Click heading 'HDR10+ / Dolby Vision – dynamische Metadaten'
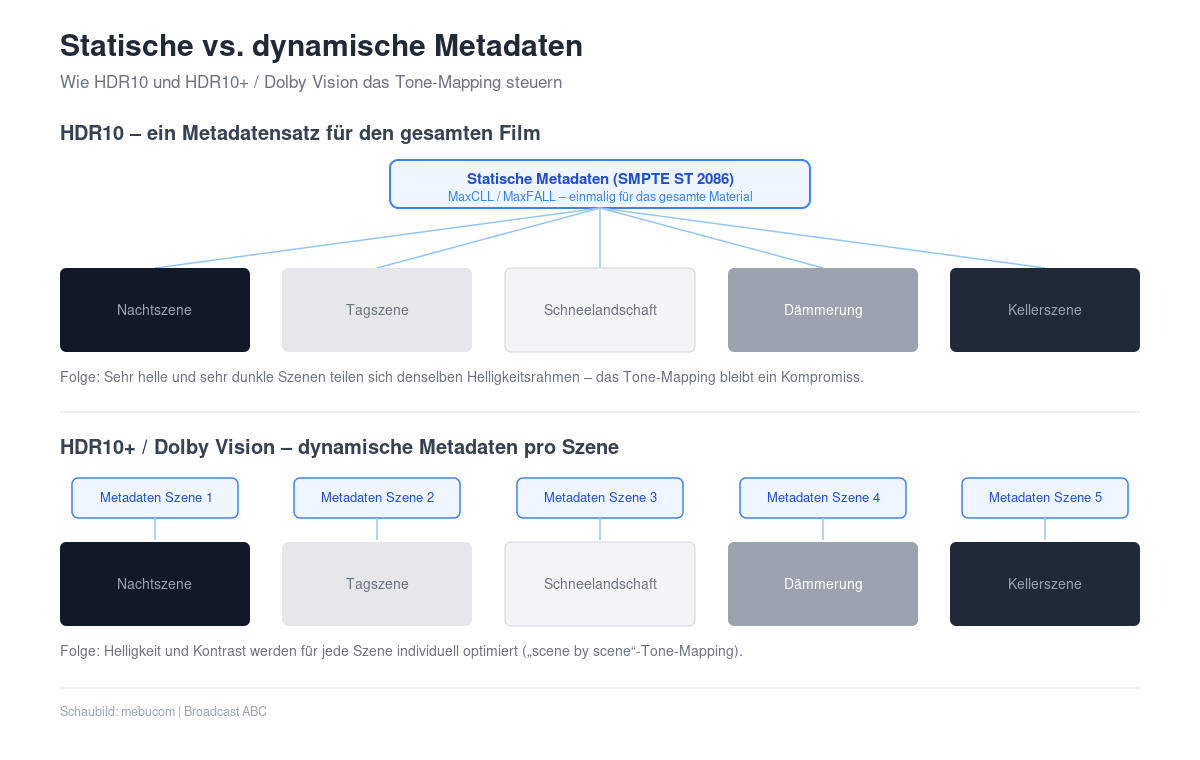Screen dimensions: 1200x760 (x=339, y=447)
